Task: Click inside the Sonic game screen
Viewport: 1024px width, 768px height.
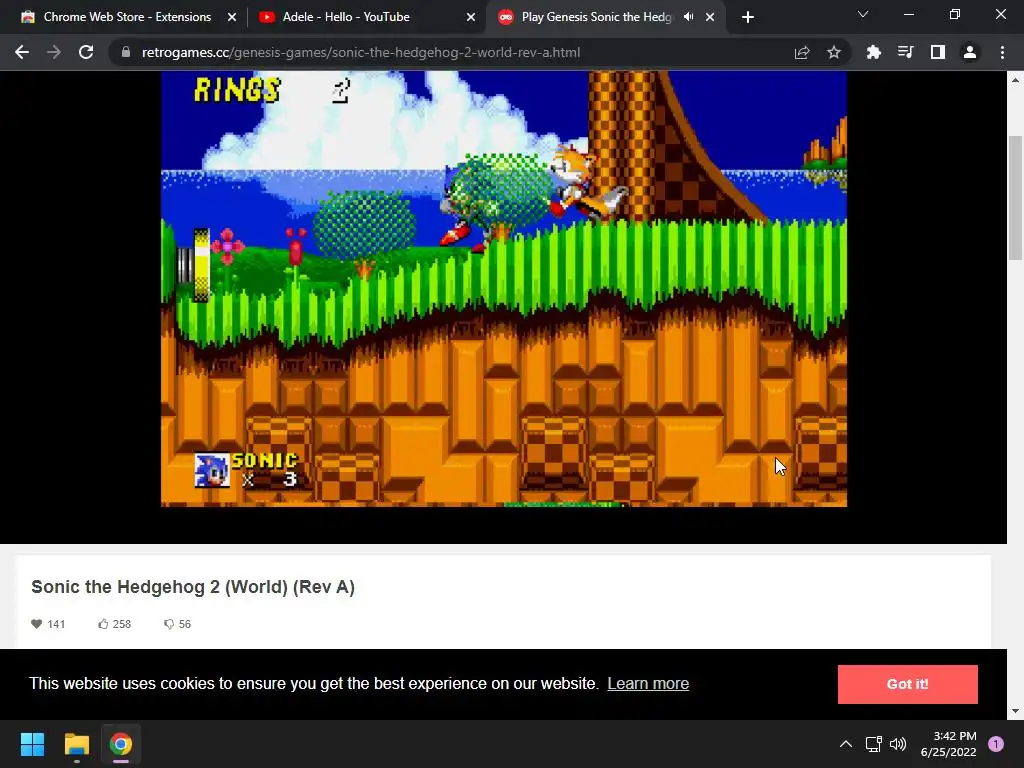Action: coord(504,289)
